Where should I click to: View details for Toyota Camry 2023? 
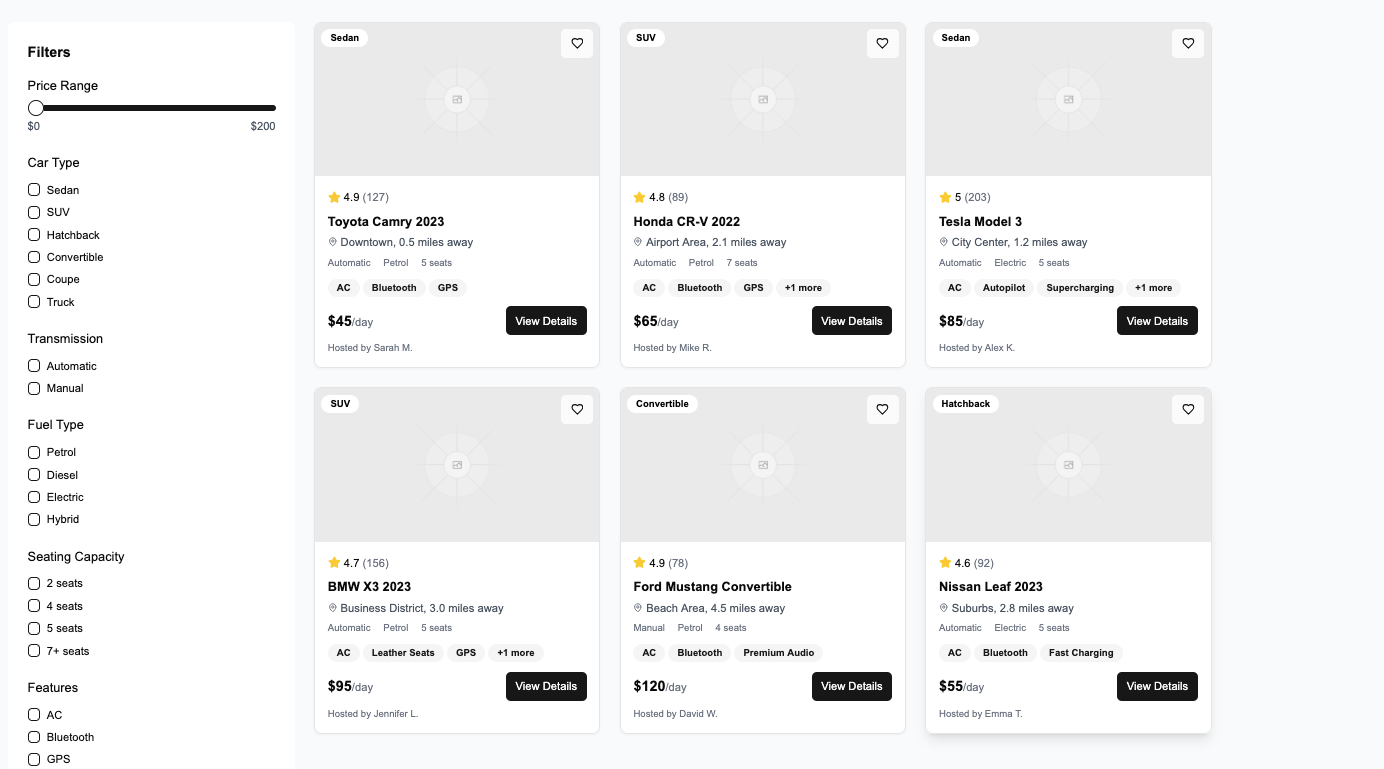pyautogui.click(x=546, y=321)
